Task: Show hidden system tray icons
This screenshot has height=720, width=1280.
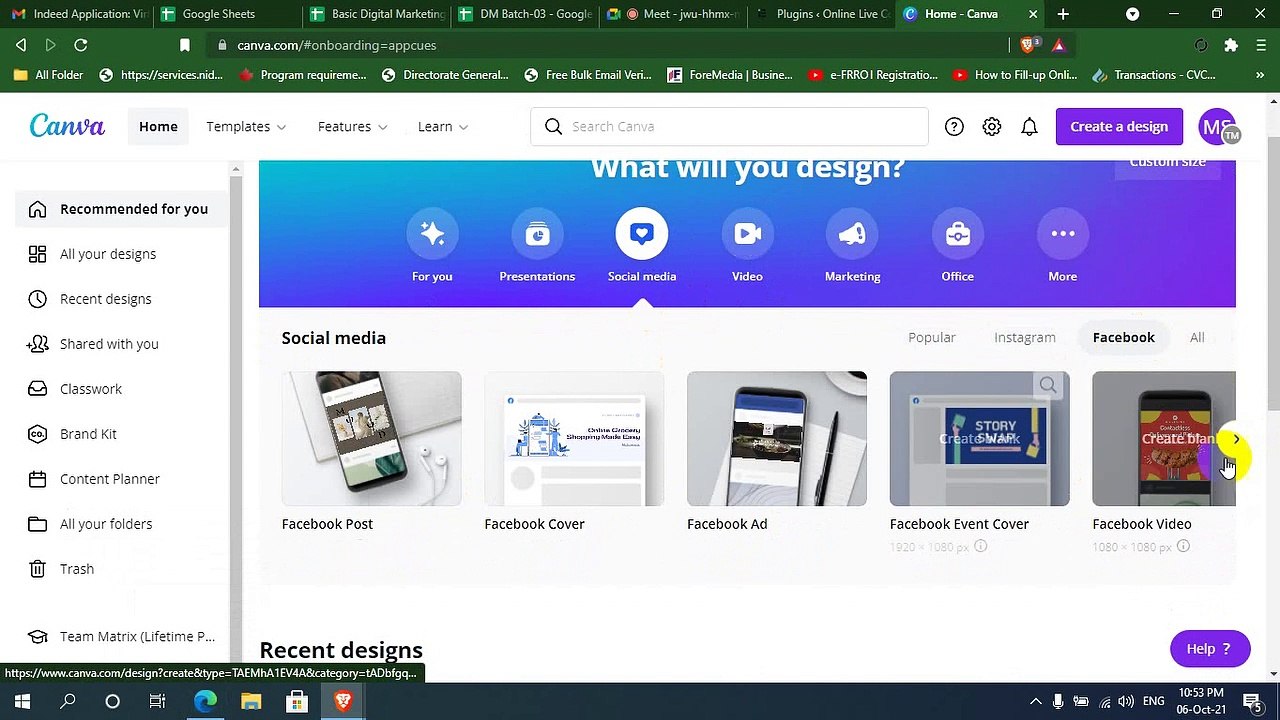Action: tap(1036, 701)
